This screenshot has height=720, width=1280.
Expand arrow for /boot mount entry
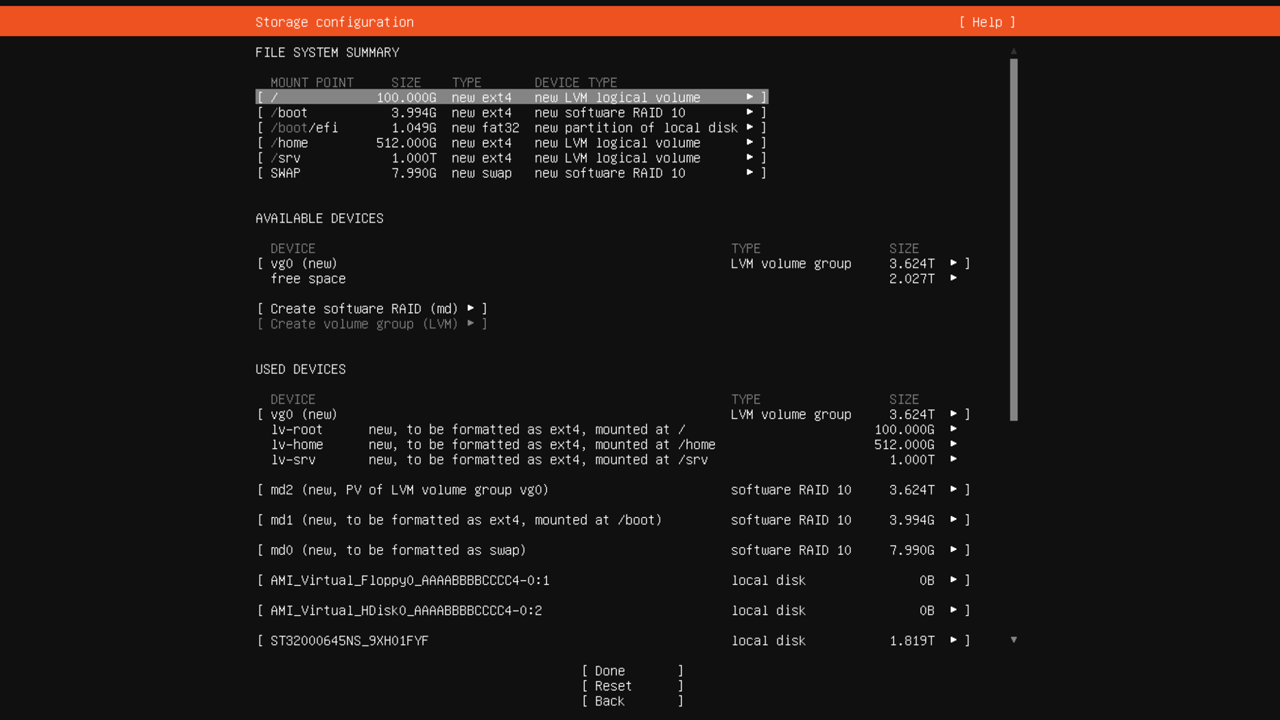[x=749, y=113]
